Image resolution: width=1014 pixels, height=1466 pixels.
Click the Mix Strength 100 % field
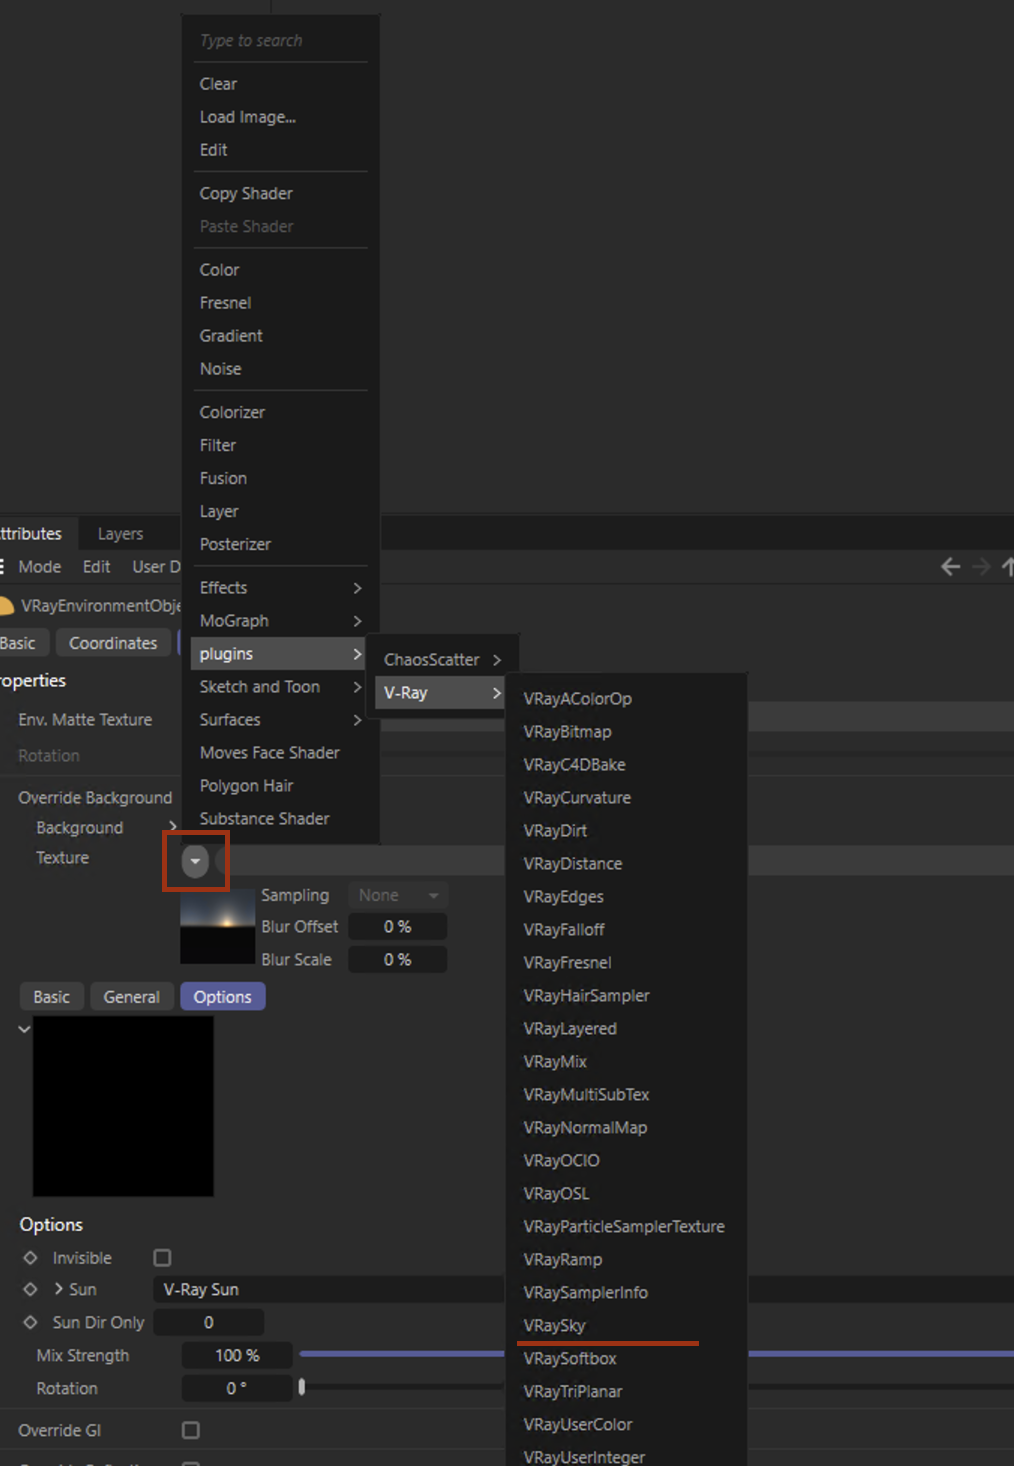[237, 1356]
